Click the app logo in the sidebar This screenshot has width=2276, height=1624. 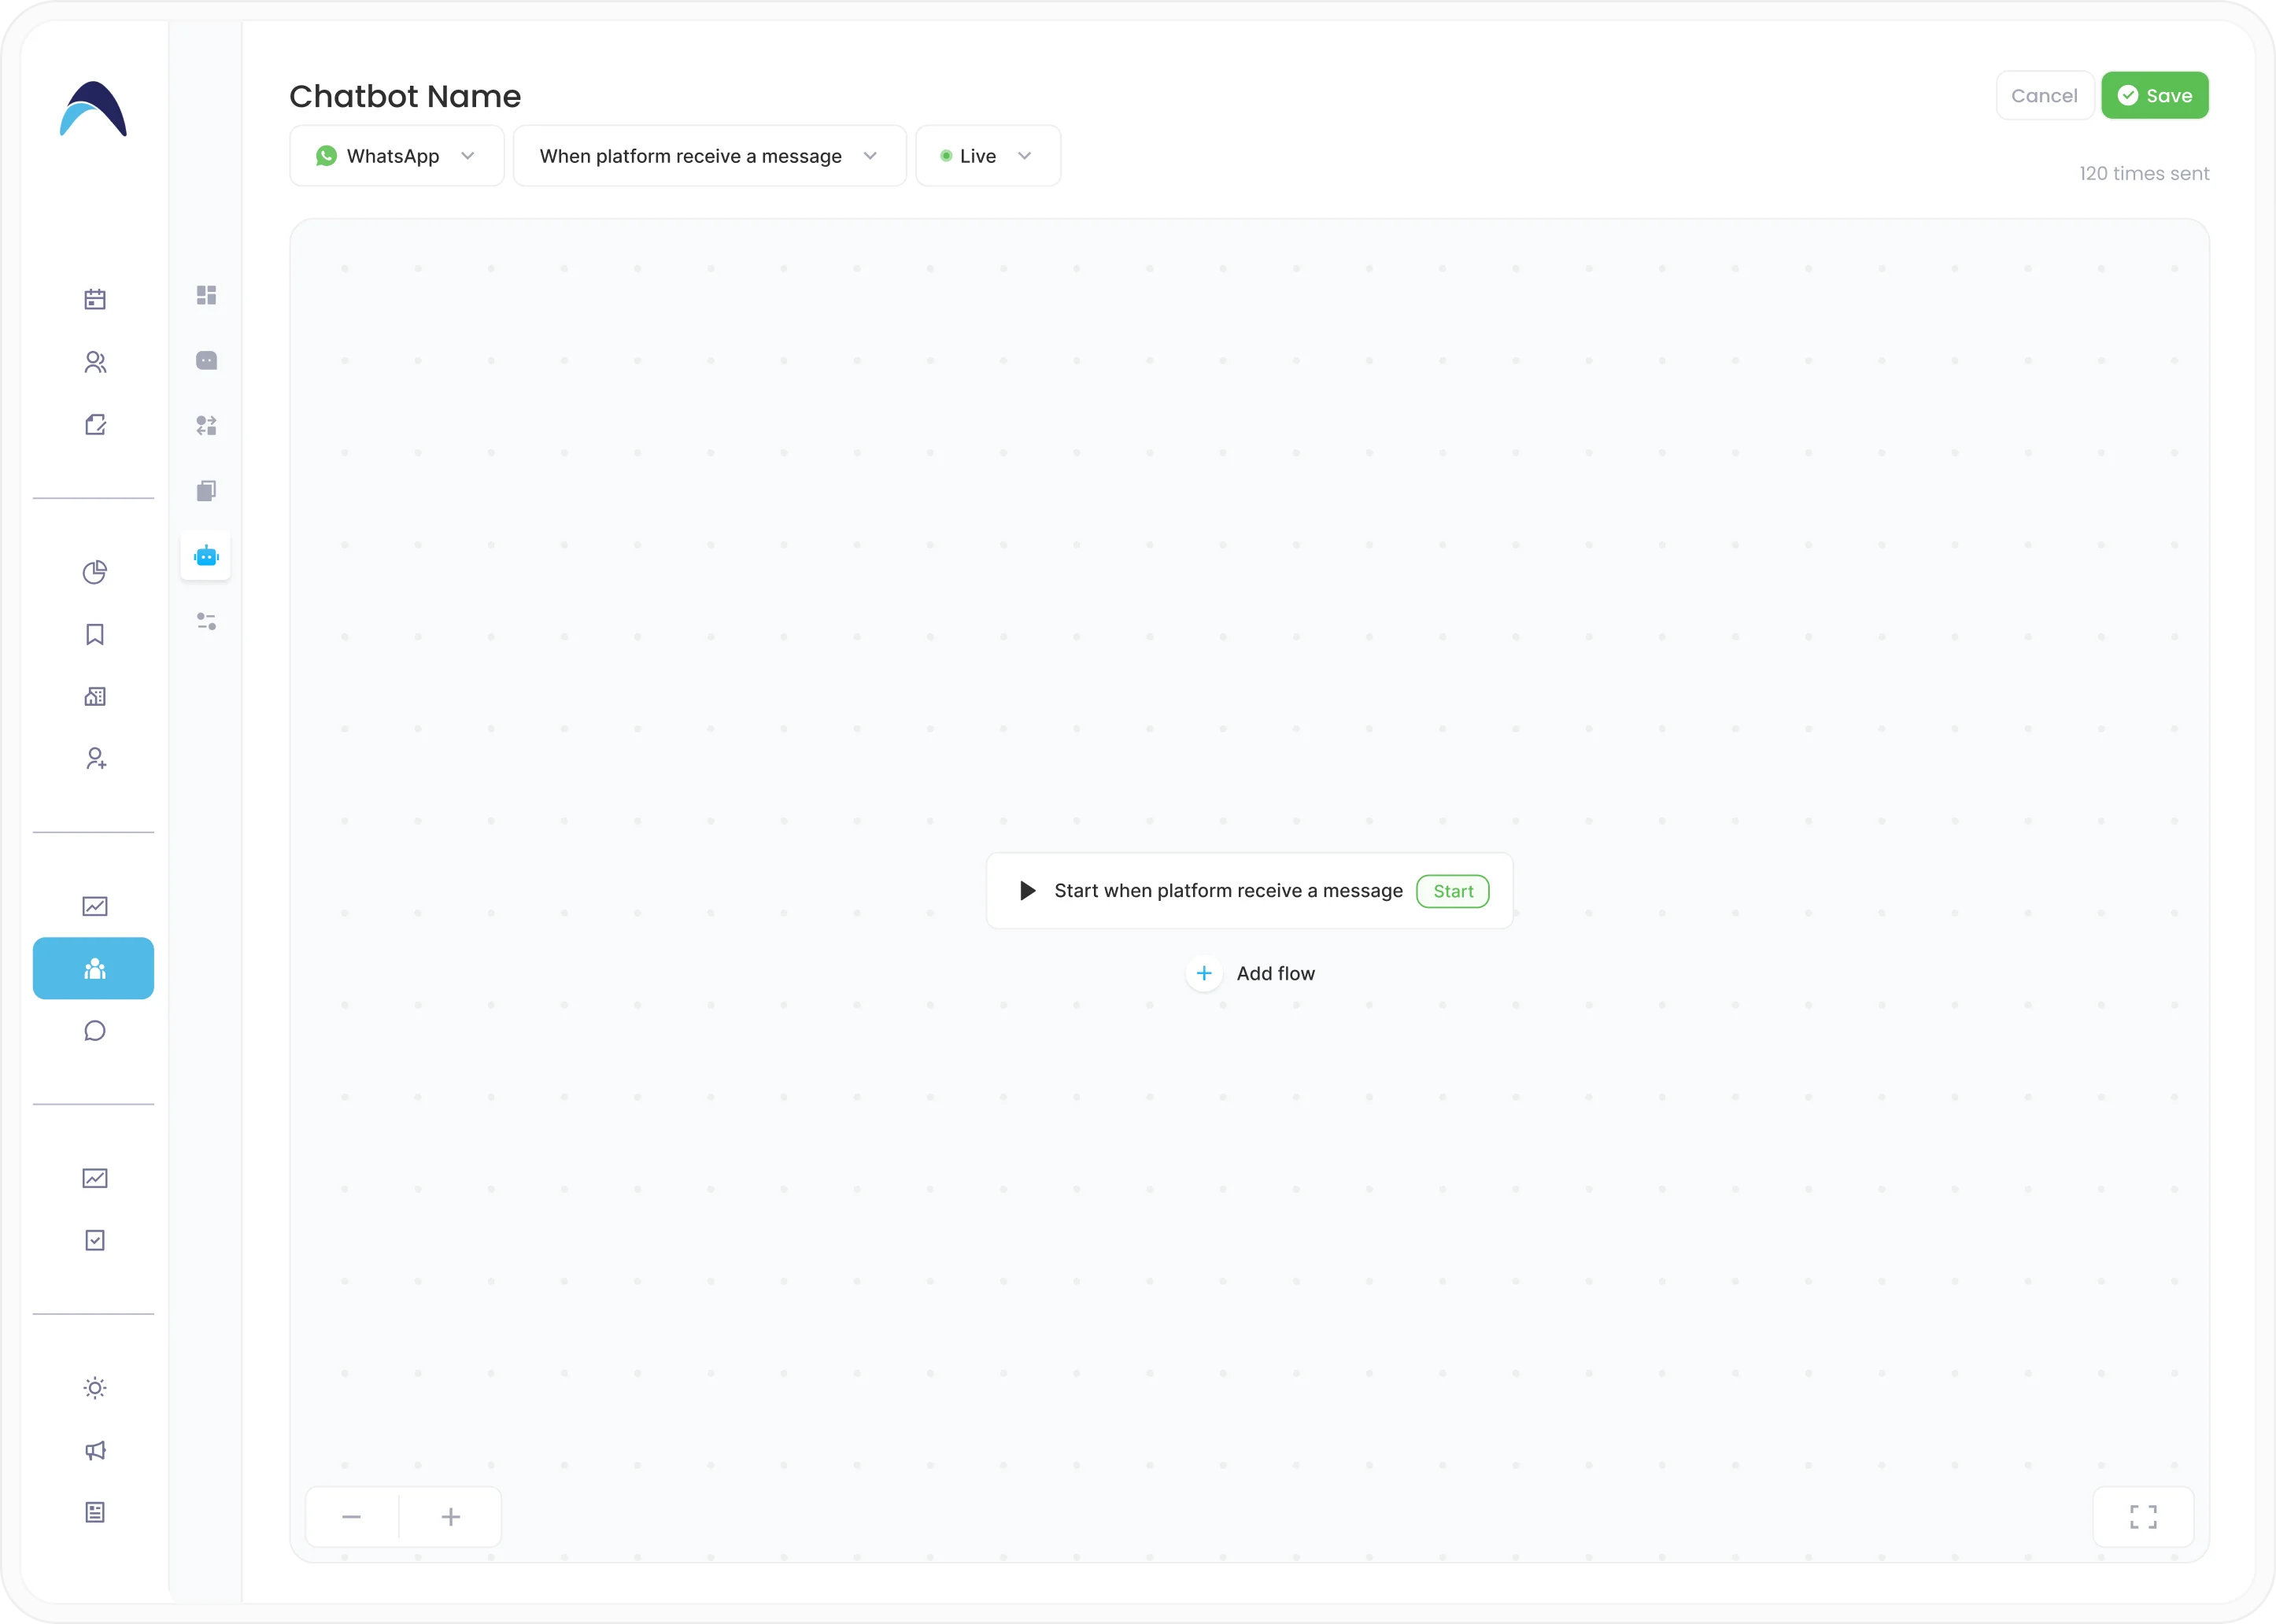pyautogui.click(x=93, y=108)
